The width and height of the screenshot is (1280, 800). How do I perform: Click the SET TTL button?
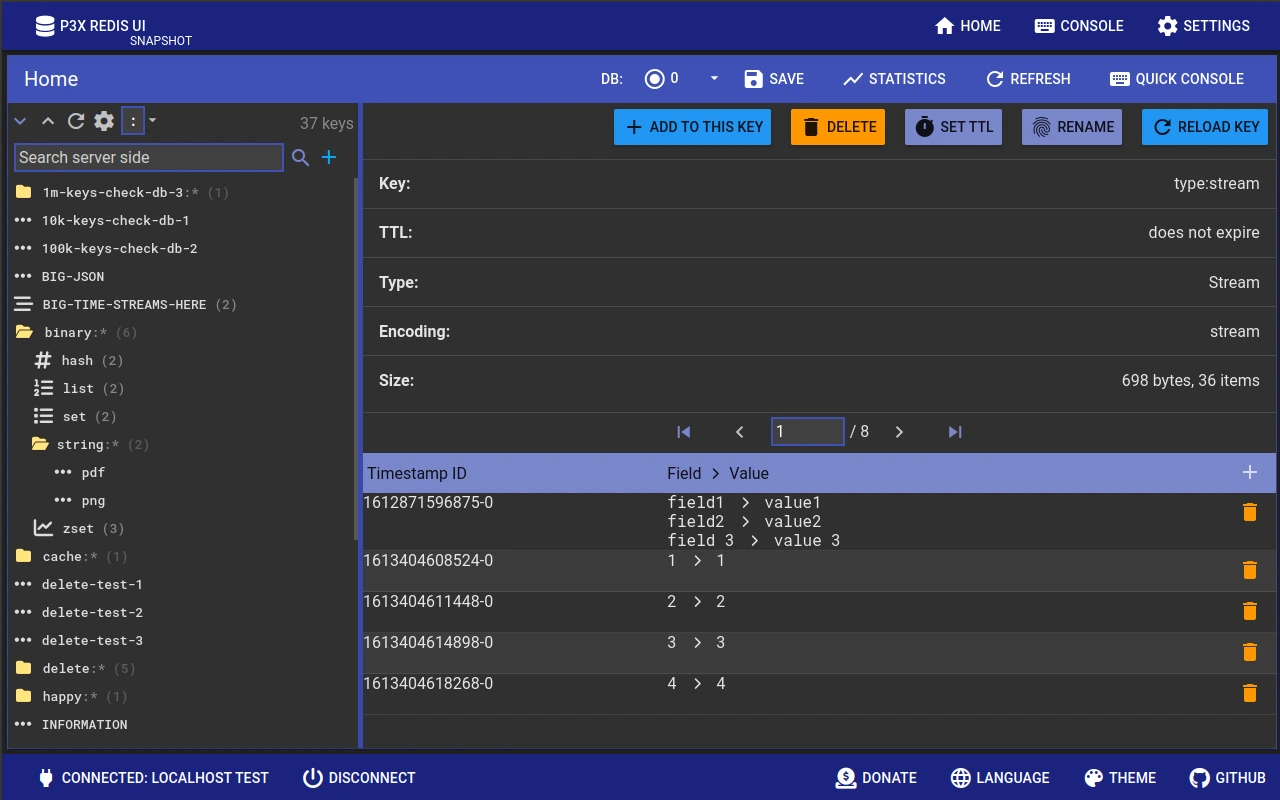(953, 126)
